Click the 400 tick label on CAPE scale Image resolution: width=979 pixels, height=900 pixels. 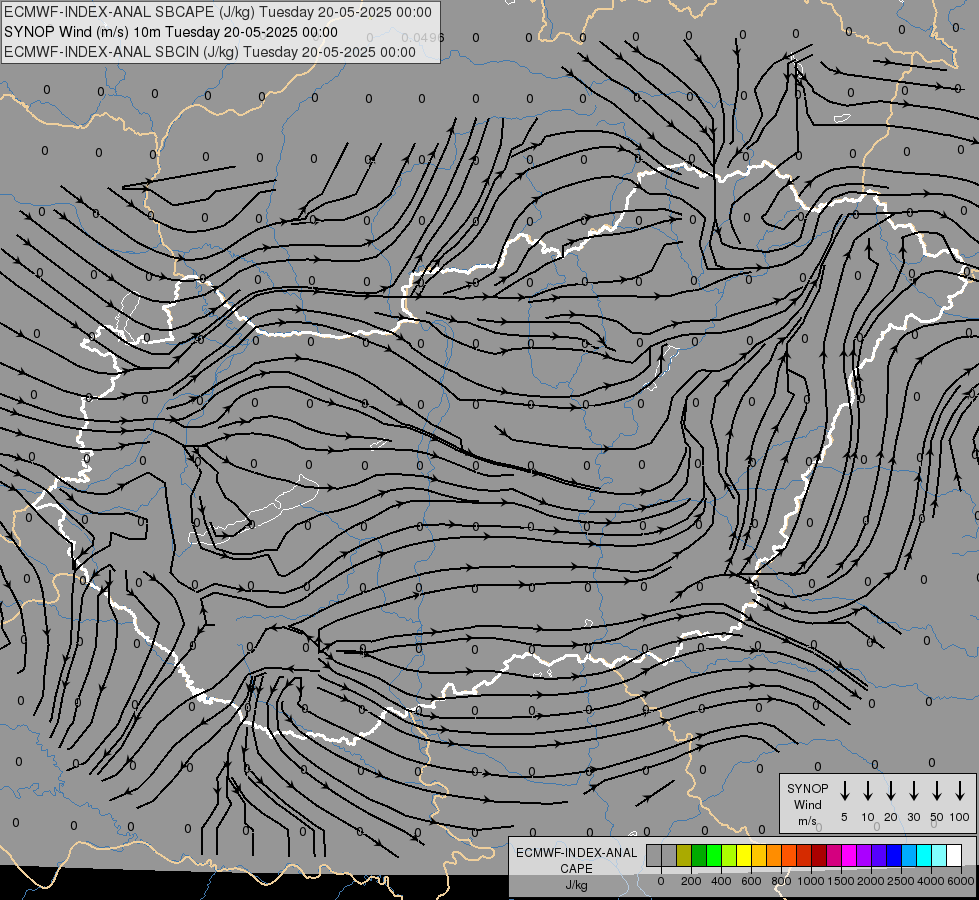click(721, 881)
